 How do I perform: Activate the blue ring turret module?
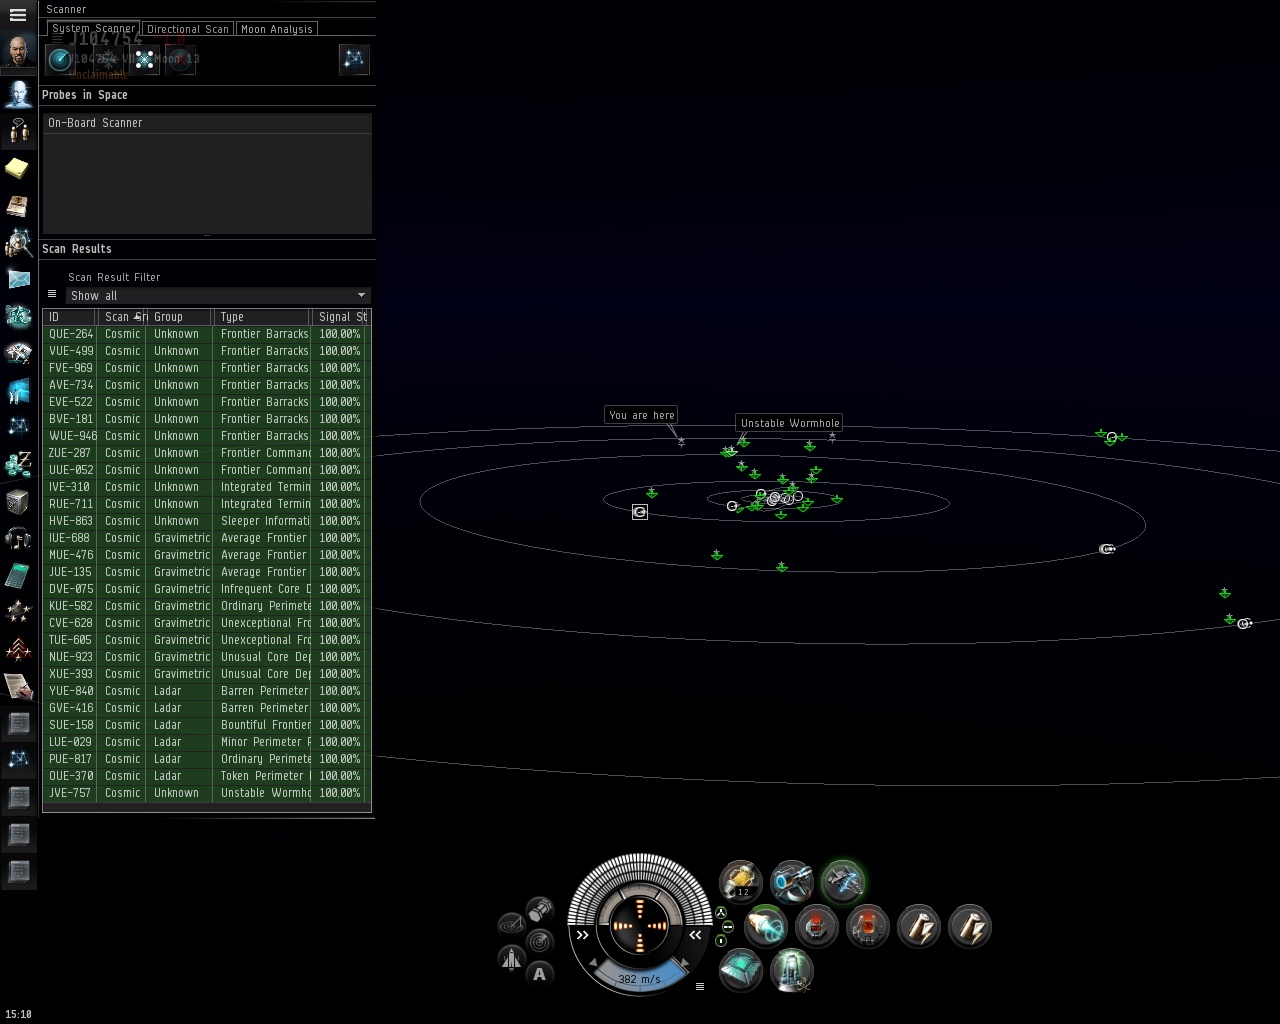792,881
